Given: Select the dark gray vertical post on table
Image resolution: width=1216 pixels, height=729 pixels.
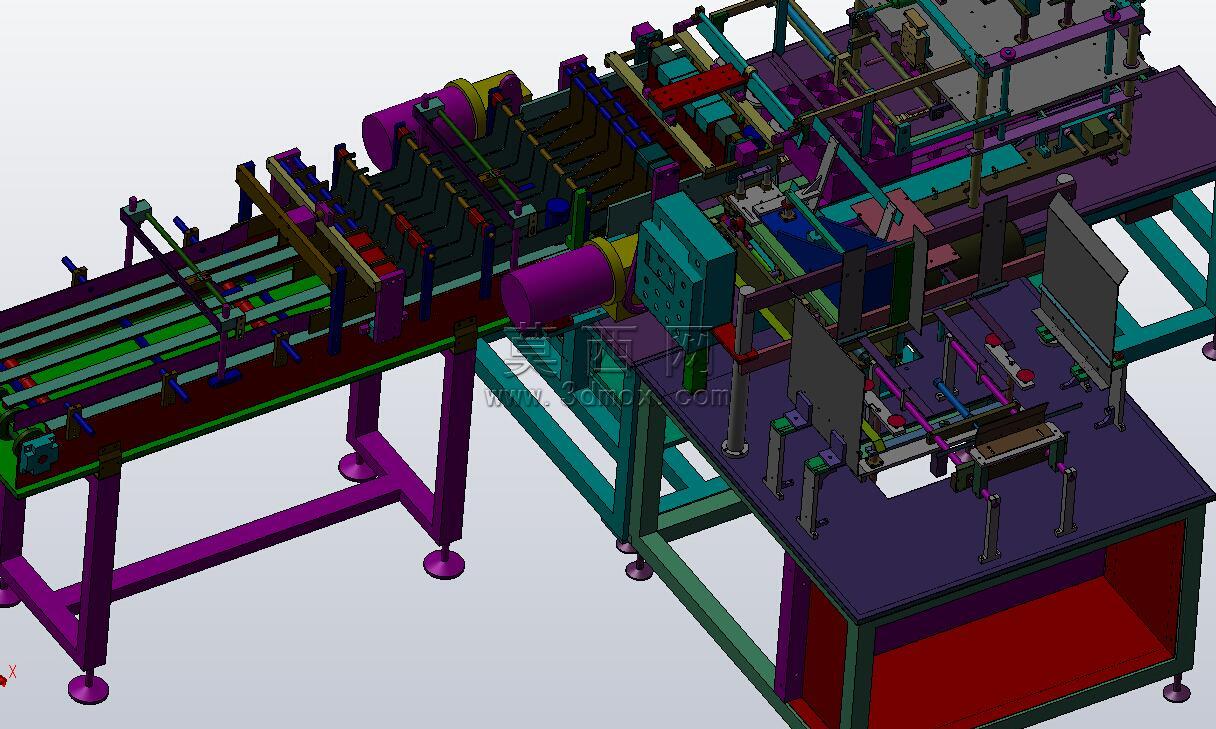Looking at the screenshot, I should (x=738, y=372).
